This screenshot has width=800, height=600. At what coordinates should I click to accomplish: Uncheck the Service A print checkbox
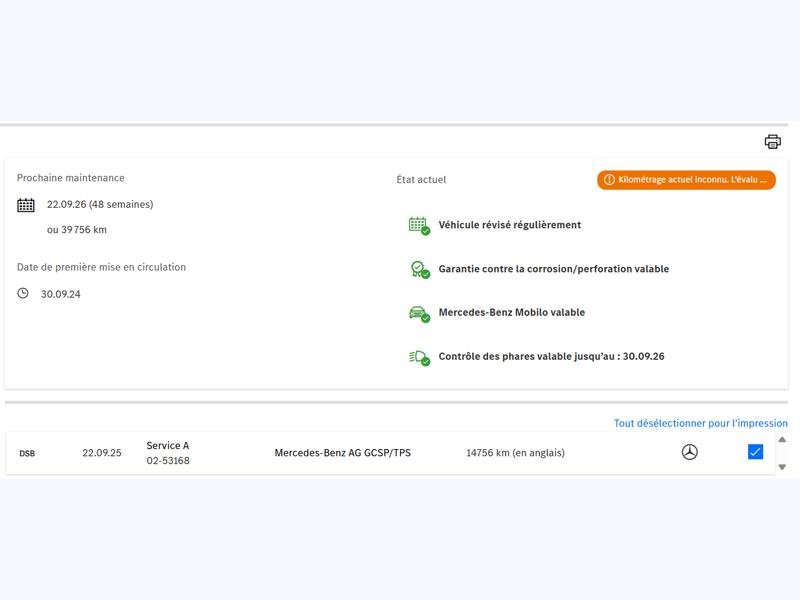pyautogui.click(x=755, y=452)
